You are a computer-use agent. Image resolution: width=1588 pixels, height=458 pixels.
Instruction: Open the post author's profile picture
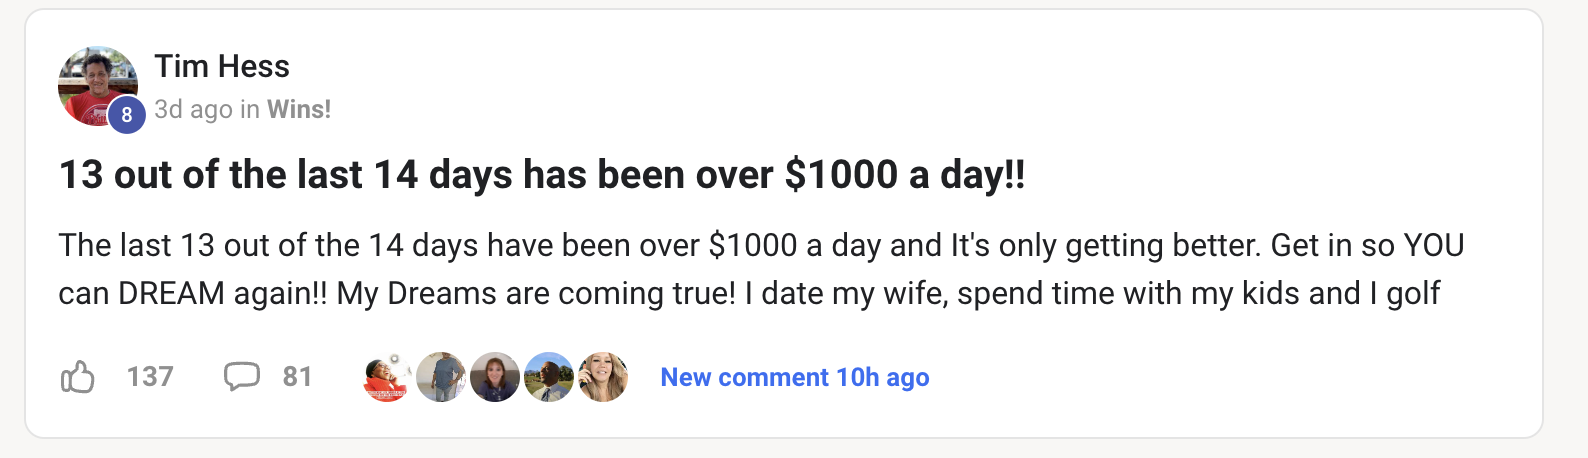95,83
